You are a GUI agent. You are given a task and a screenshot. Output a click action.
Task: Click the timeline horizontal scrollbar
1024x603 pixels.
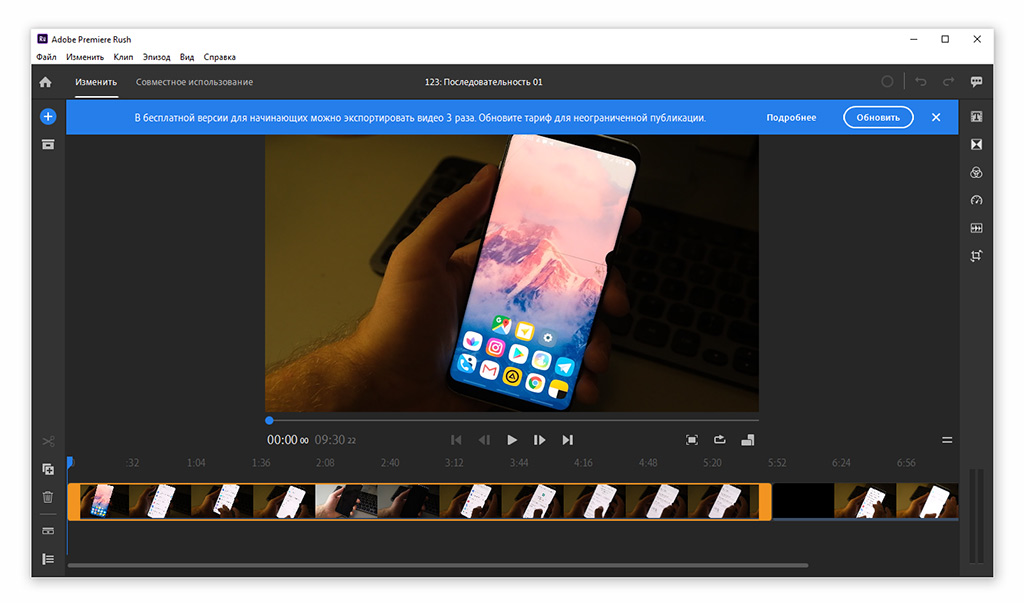click(438, 565)
